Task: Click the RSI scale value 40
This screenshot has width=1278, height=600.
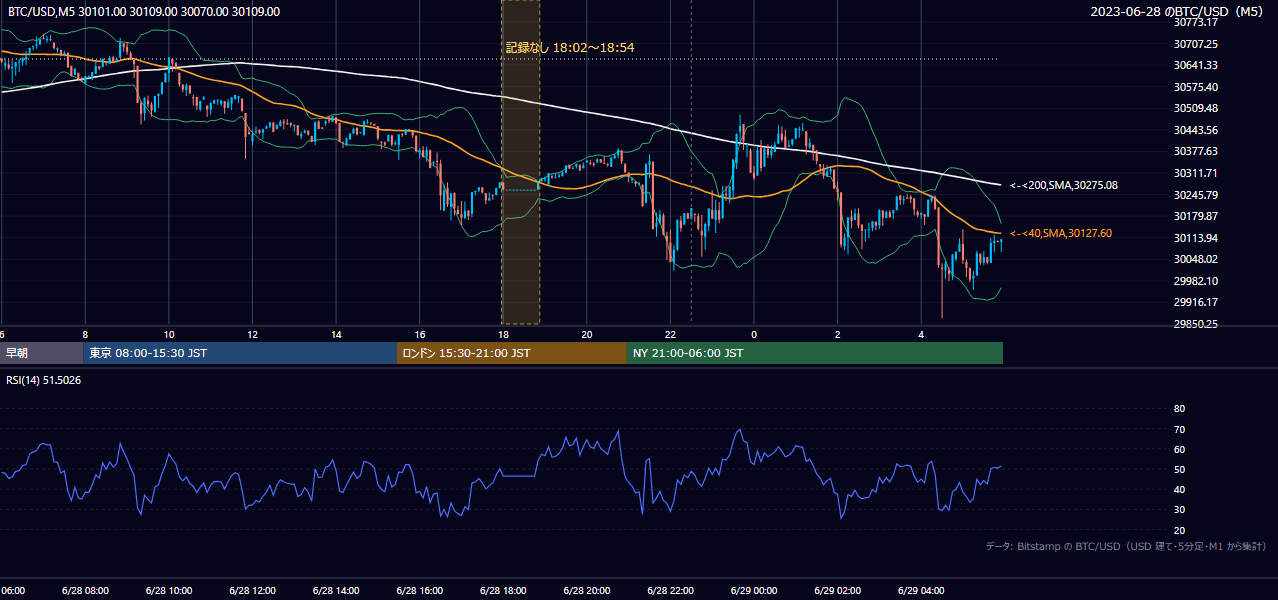Action: pyautogui.click(x=1179, y=490)
